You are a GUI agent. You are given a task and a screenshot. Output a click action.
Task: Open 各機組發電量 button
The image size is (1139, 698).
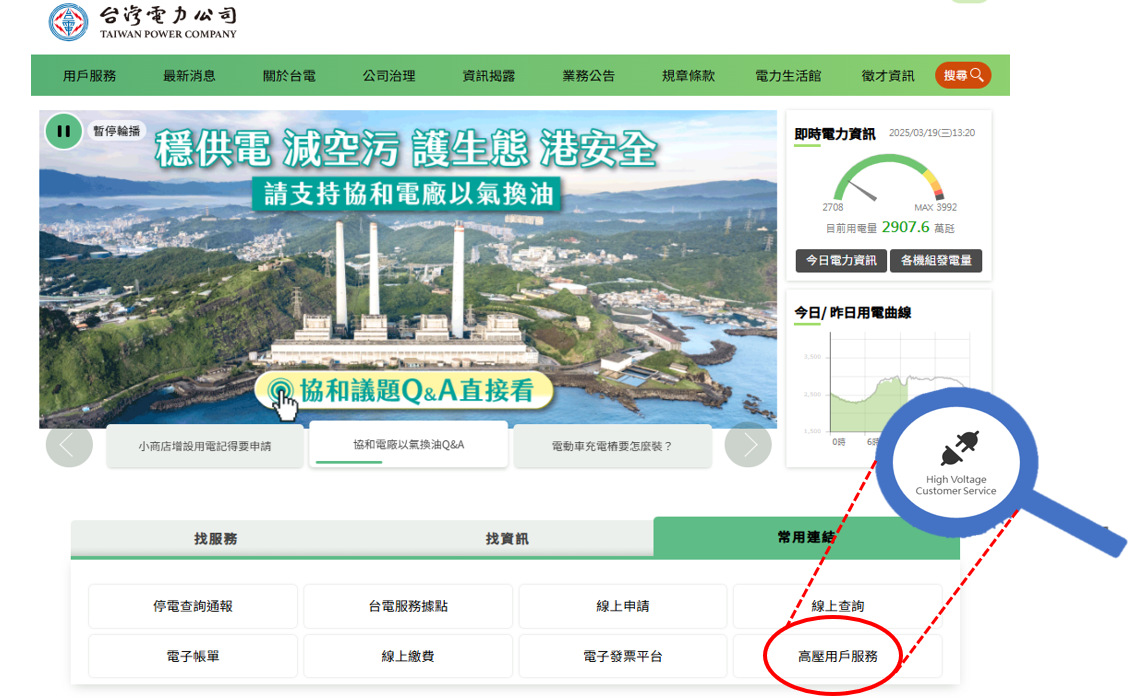[x=936, y=260]
